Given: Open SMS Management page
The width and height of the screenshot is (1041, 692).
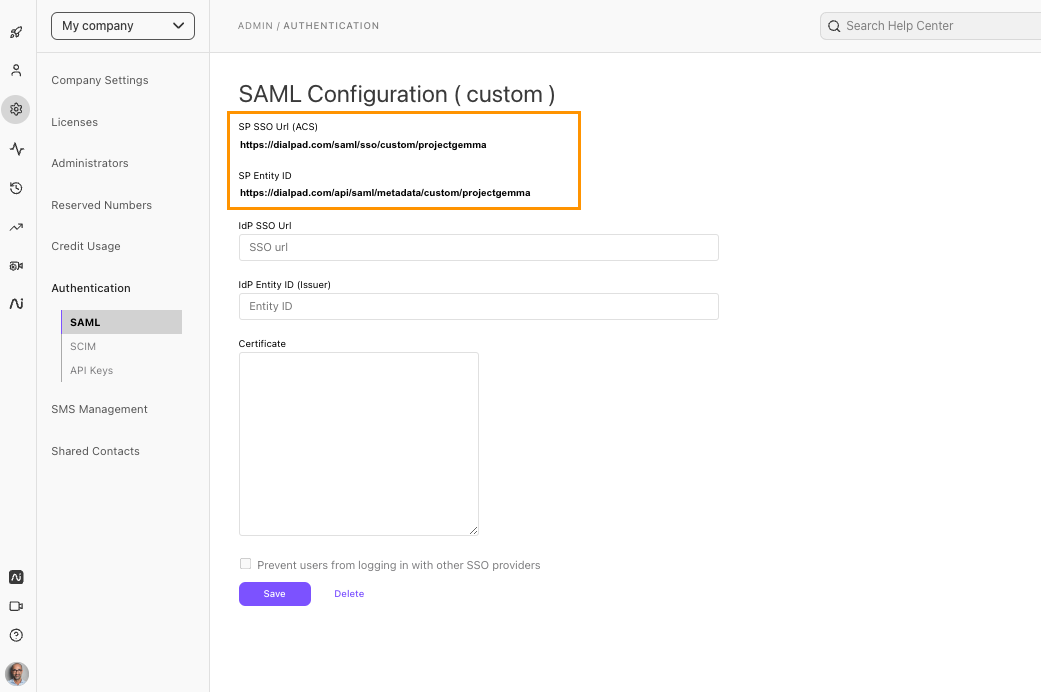Looking at the screenshot, I should point(100,409).
